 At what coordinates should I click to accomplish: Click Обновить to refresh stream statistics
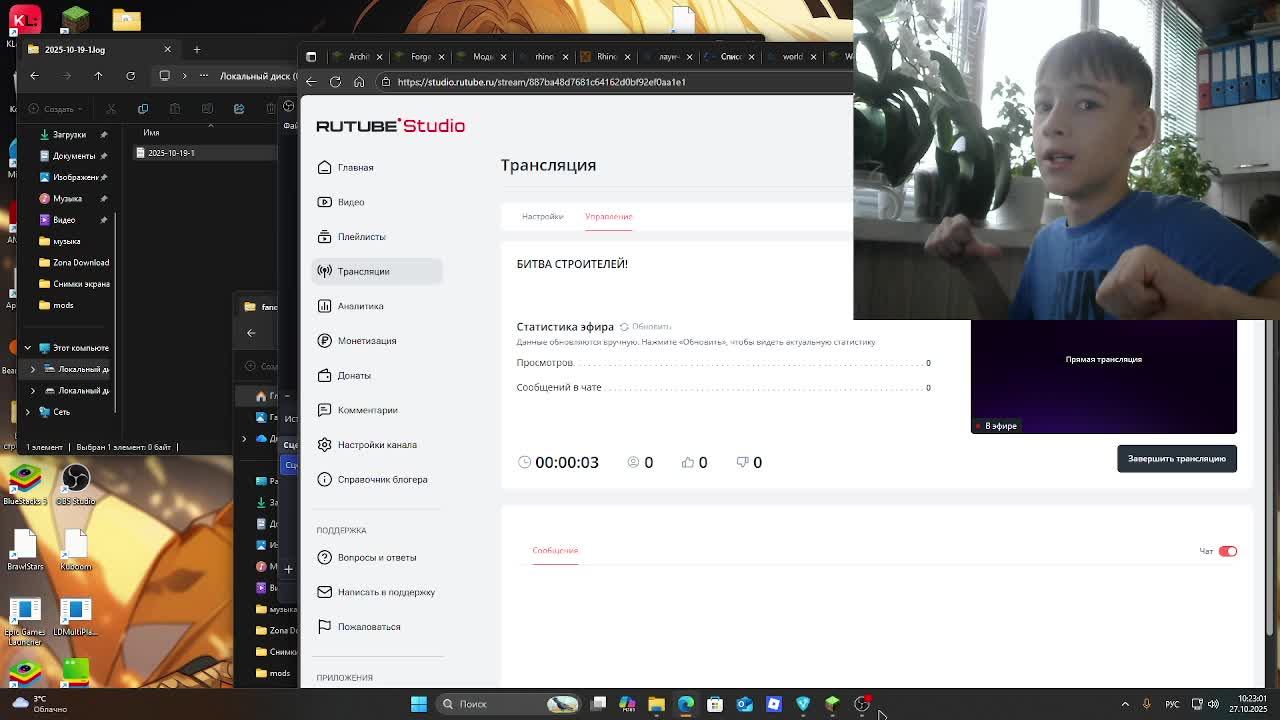tap(645, 327)
